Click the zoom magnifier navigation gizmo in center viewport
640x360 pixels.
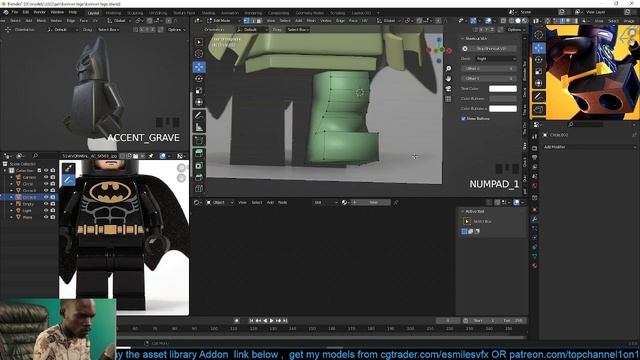point(448,69)
